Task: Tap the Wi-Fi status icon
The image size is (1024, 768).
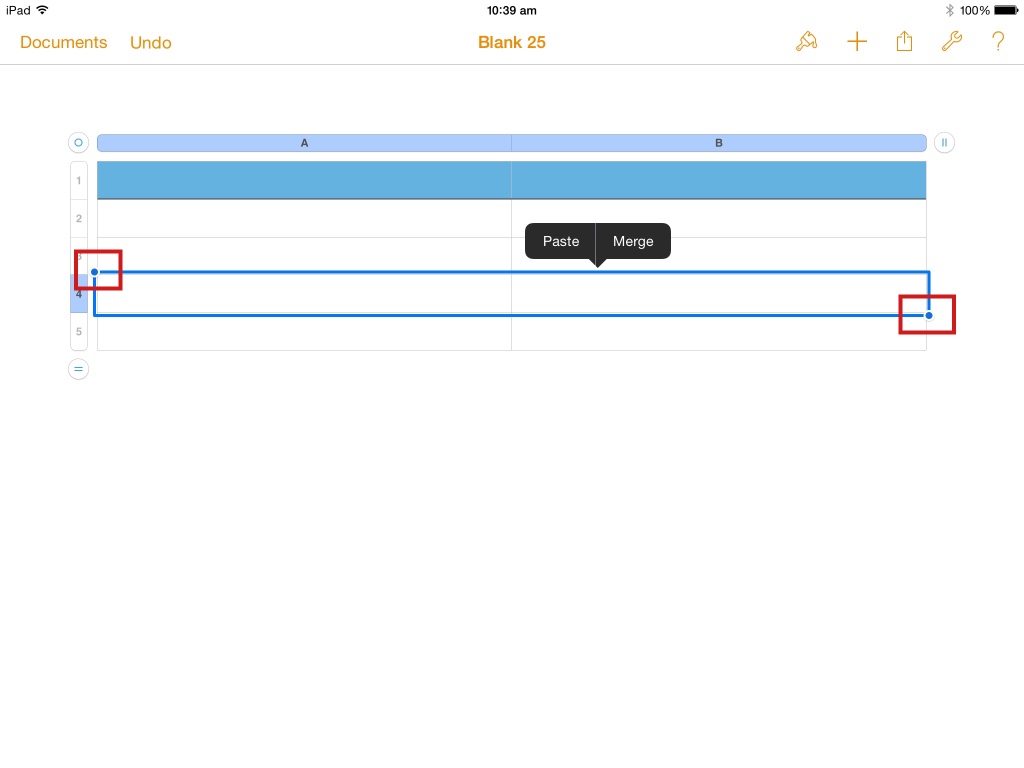Action: click(x=42, y=10)
